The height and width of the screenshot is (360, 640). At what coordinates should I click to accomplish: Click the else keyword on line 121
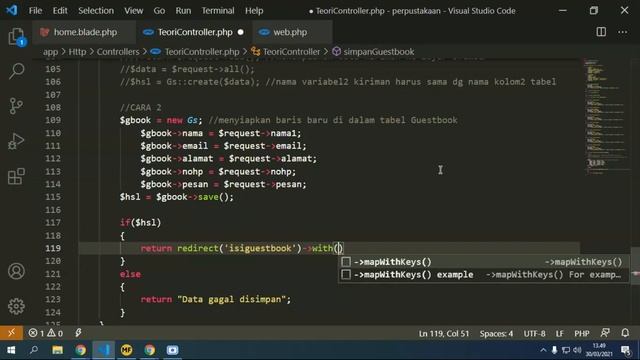[130, 274]
